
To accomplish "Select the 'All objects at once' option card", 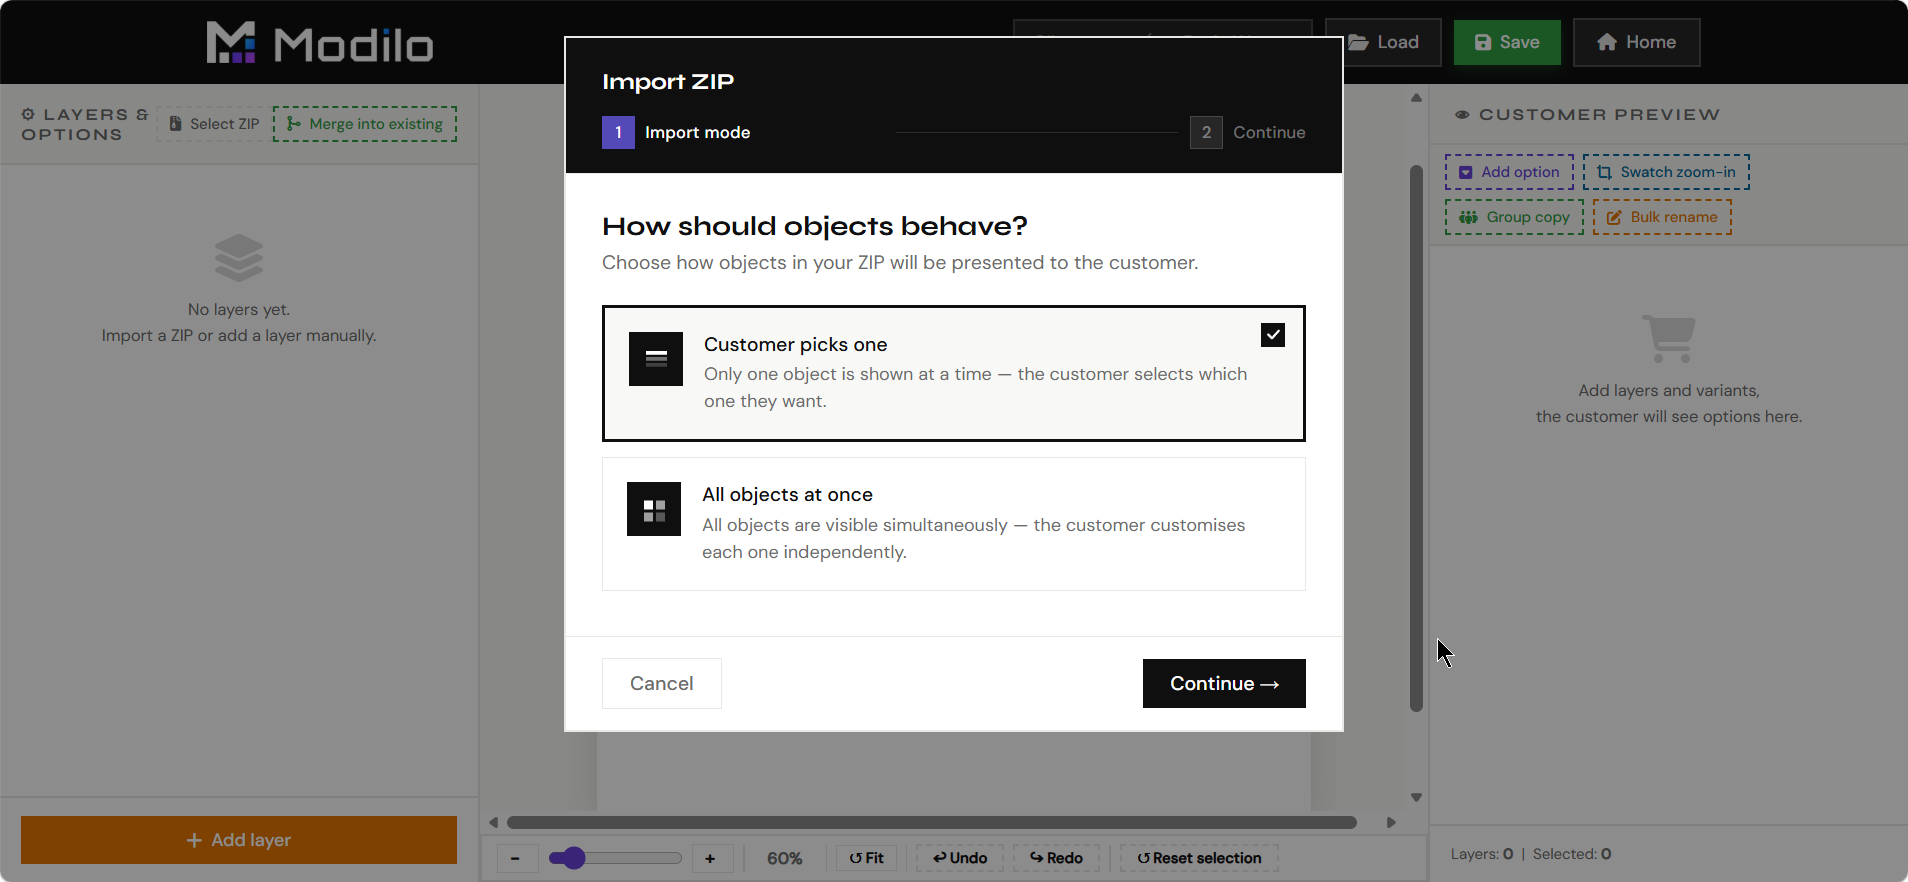I will click(x=953, y=524).
